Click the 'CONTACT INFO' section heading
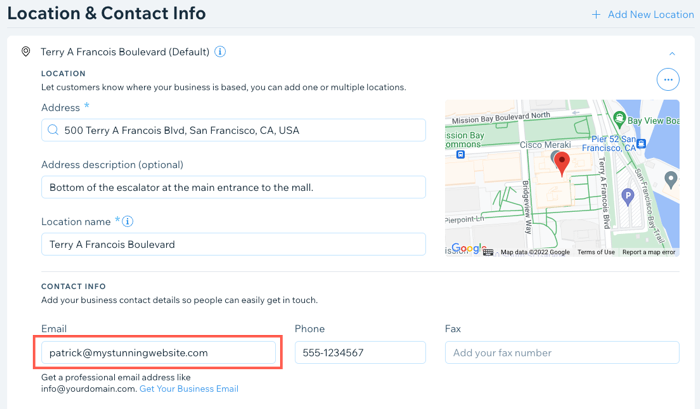Screen dimensions: 700x409 click(x=73, y=286)
